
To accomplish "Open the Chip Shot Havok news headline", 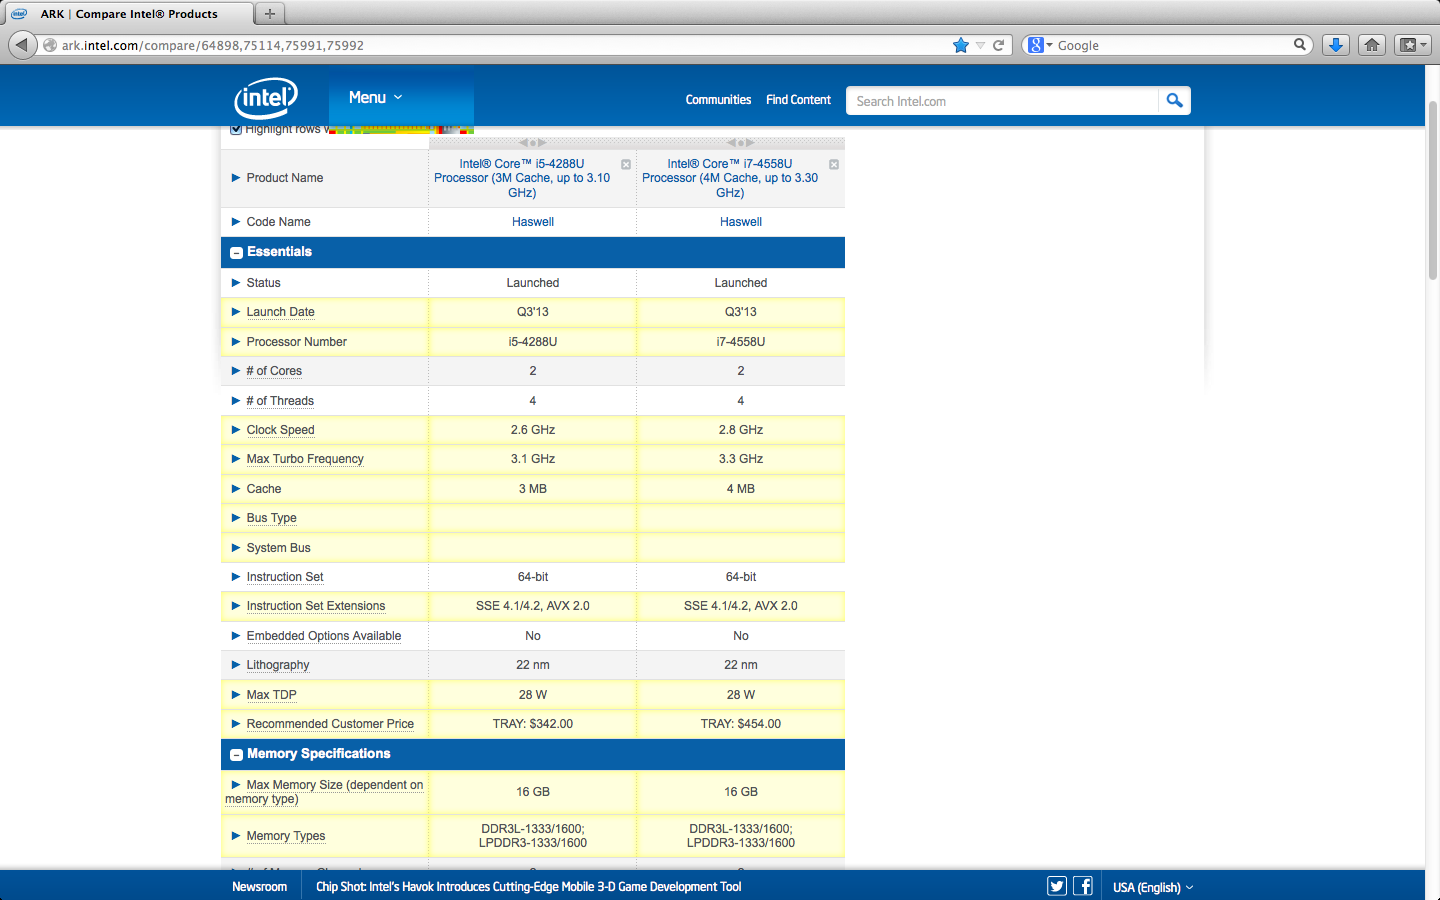I will click(x=528, y=887).
